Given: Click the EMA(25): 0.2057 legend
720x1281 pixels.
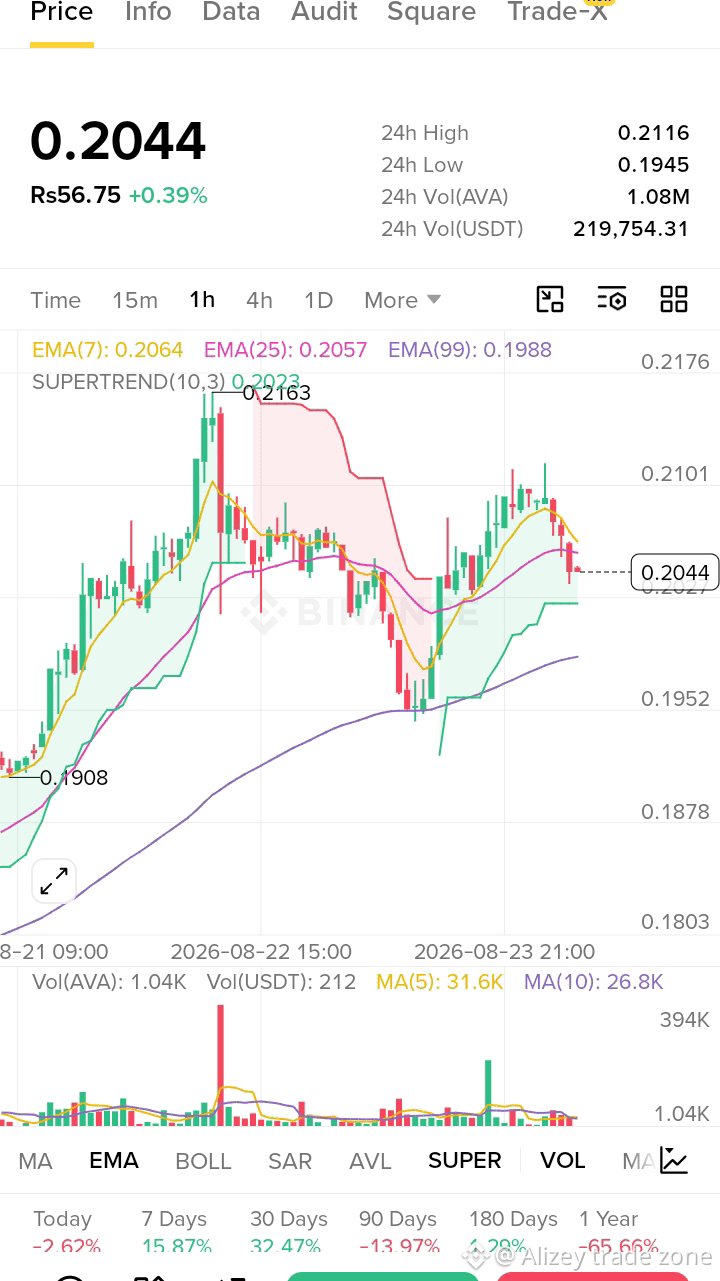Looking at the screenshot, I should pos(285,350).
